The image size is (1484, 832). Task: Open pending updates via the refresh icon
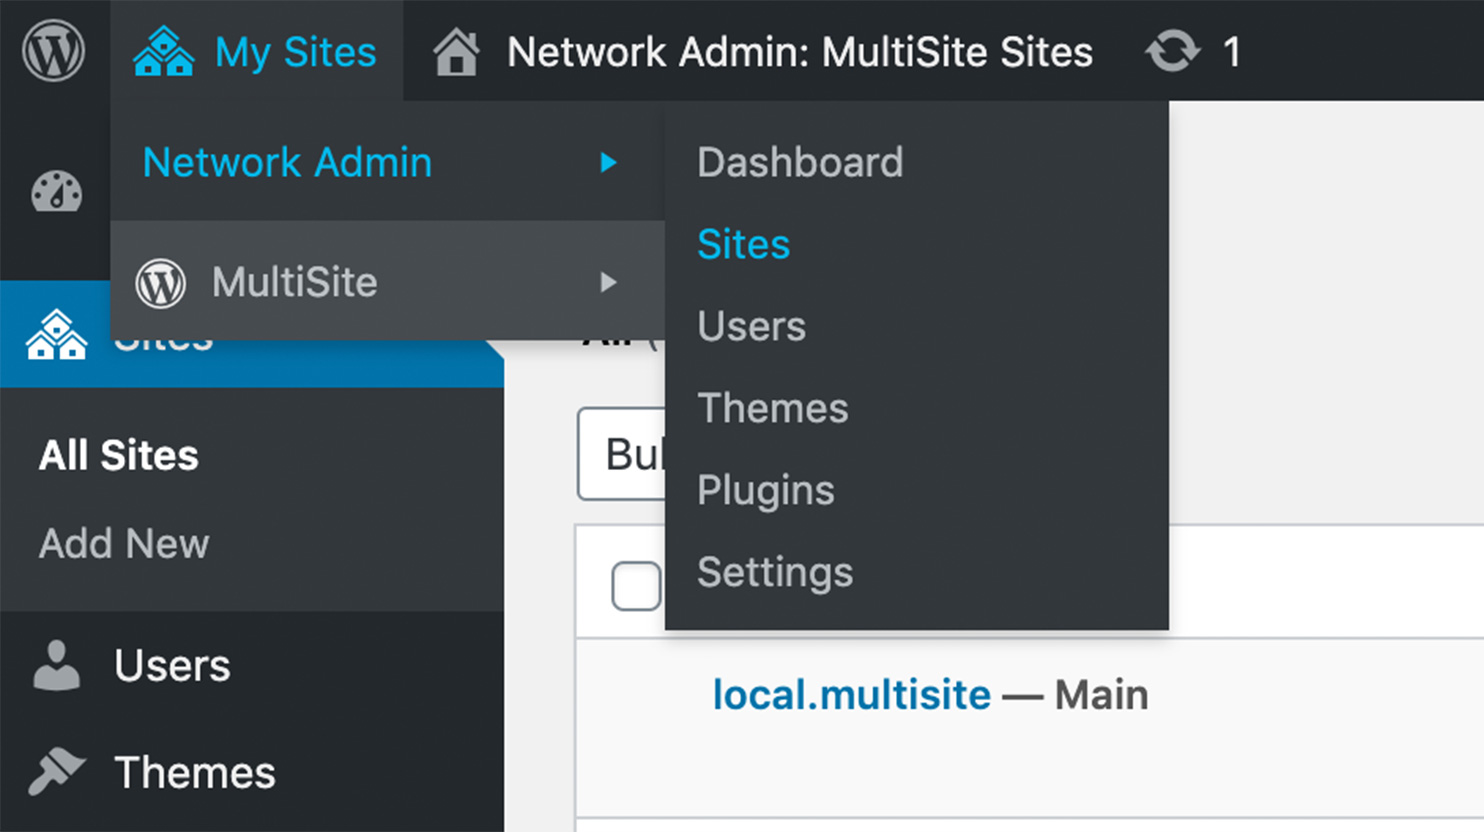coord(1172,50)
